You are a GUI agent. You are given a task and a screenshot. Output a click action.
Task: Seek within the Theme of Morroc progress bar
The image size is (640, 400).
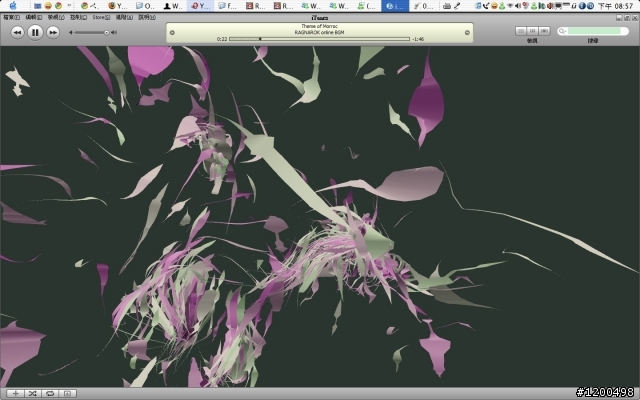[x=320, y=39]
